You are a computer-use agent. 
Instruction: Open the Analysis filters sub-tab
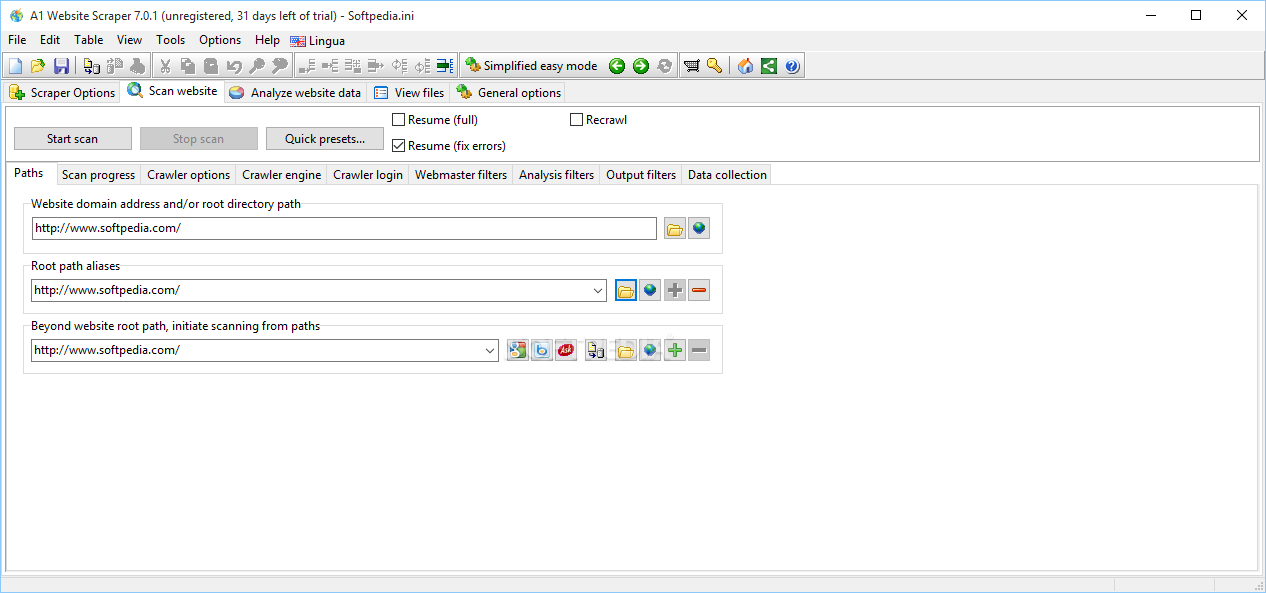556,174
